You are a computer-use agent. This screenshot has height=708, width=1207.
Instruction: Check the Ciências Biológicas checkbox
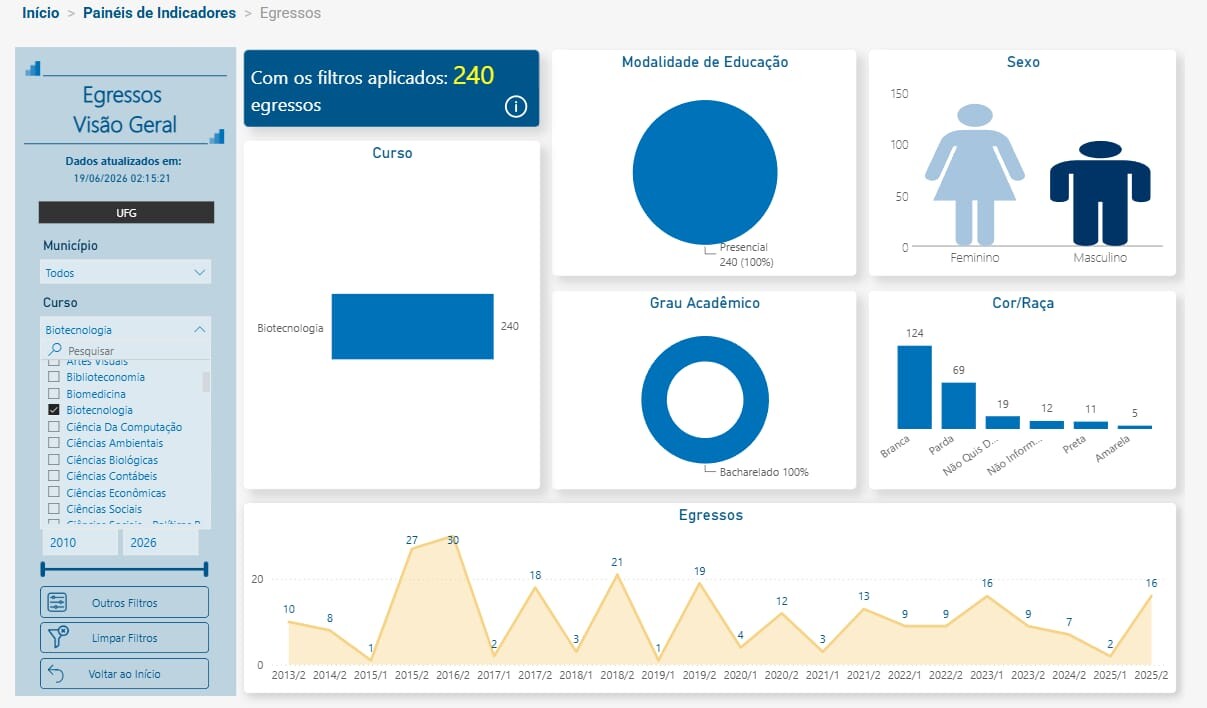point(54,460)
